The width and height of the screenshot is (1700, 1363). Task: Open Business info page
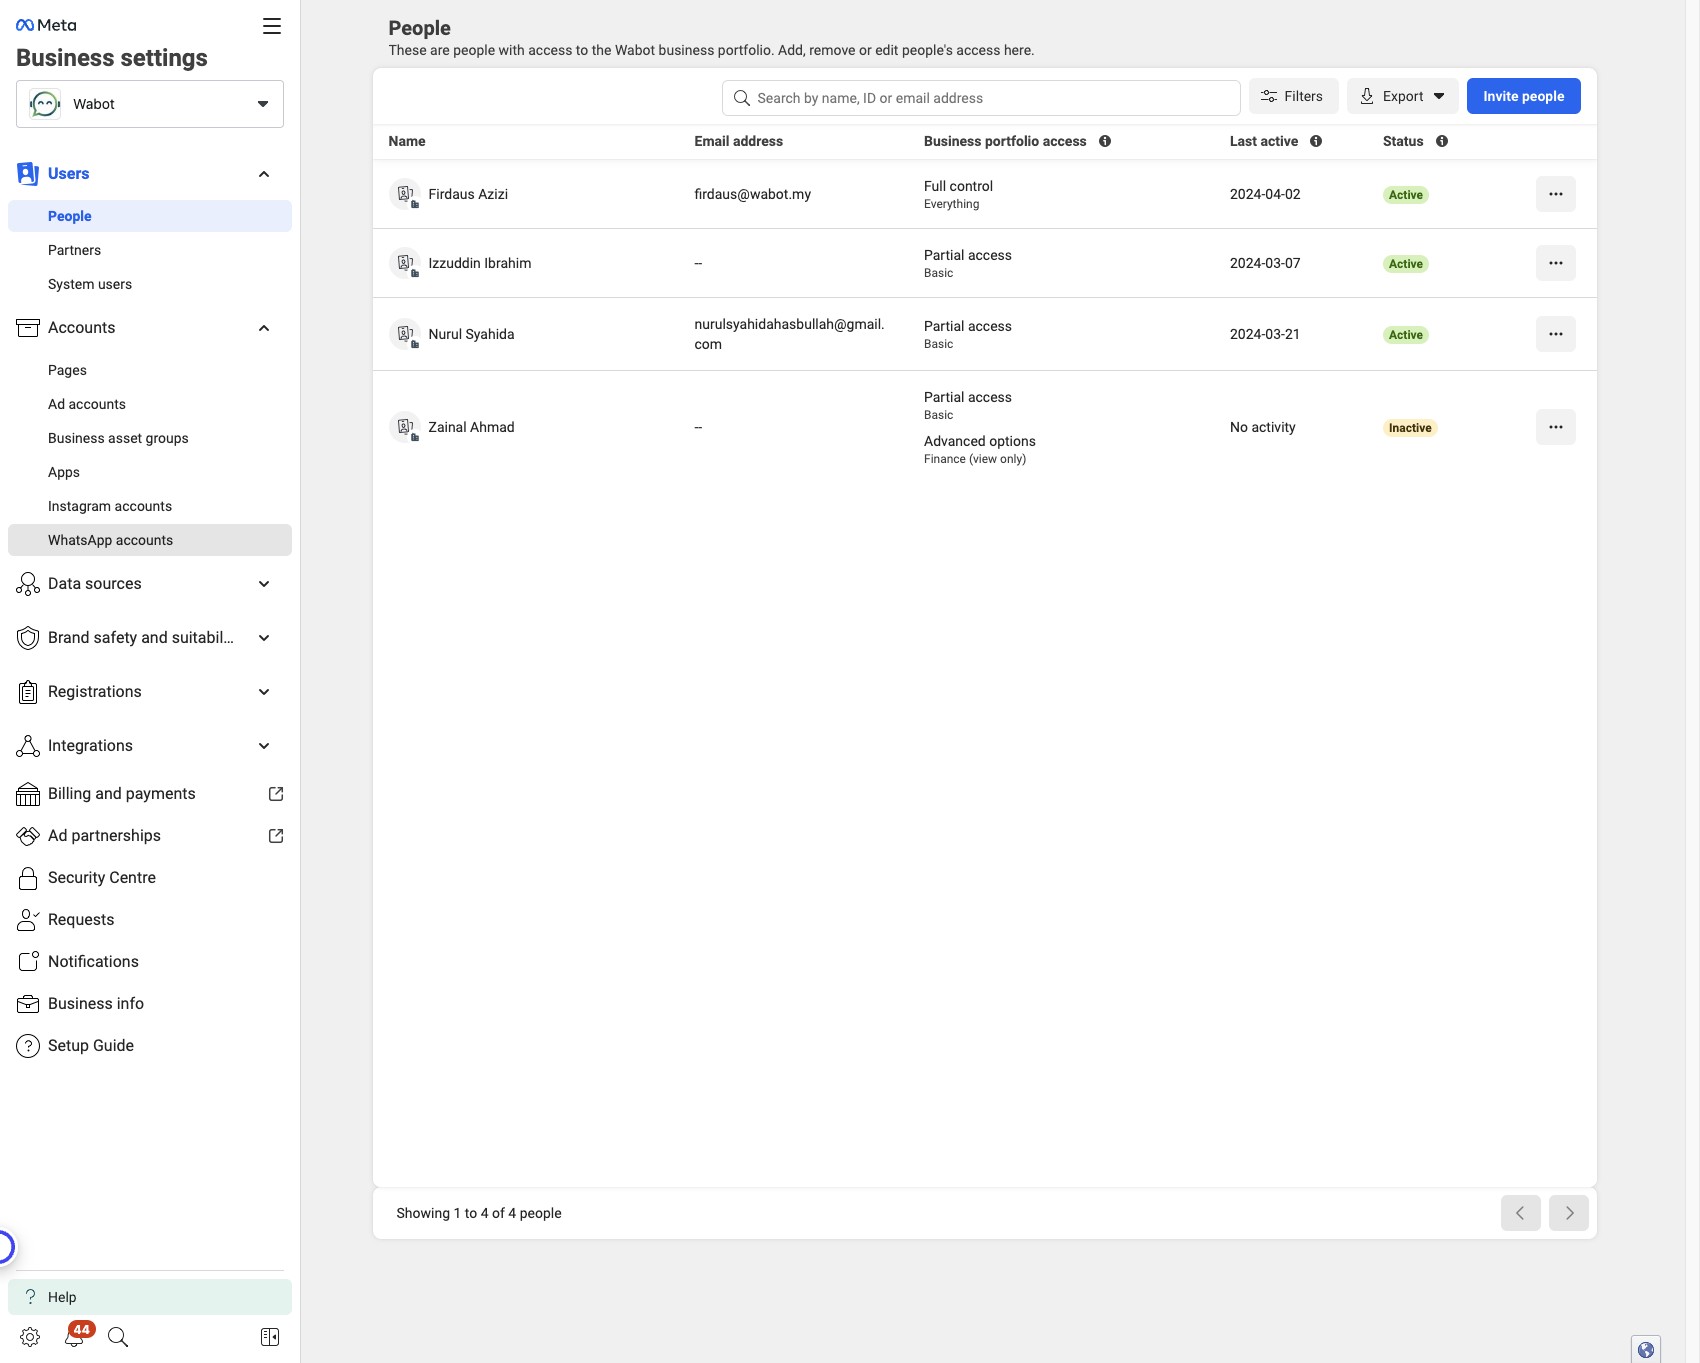pyautogui.click(x=150, y=1004)
